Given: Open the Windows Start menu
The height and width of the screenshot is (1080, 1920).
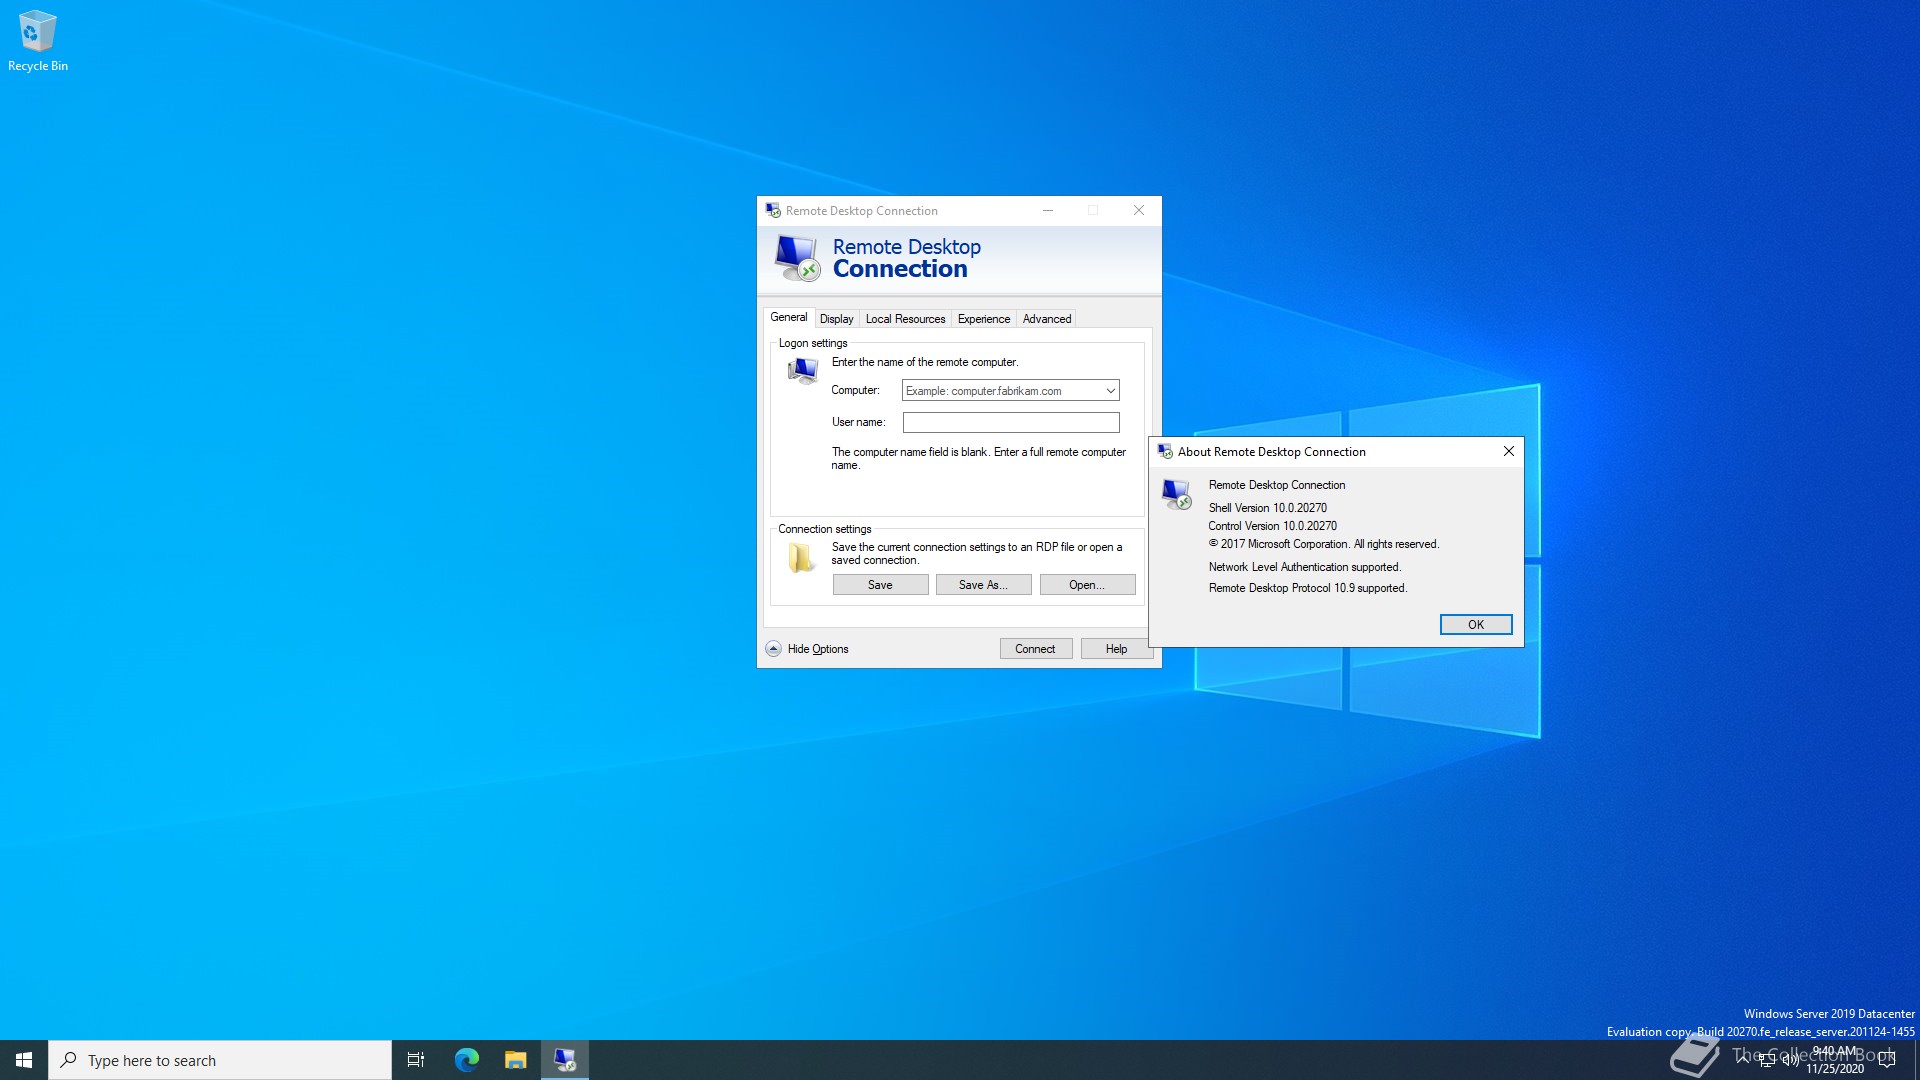Looking at the screenshot, I should (24, 1060).
